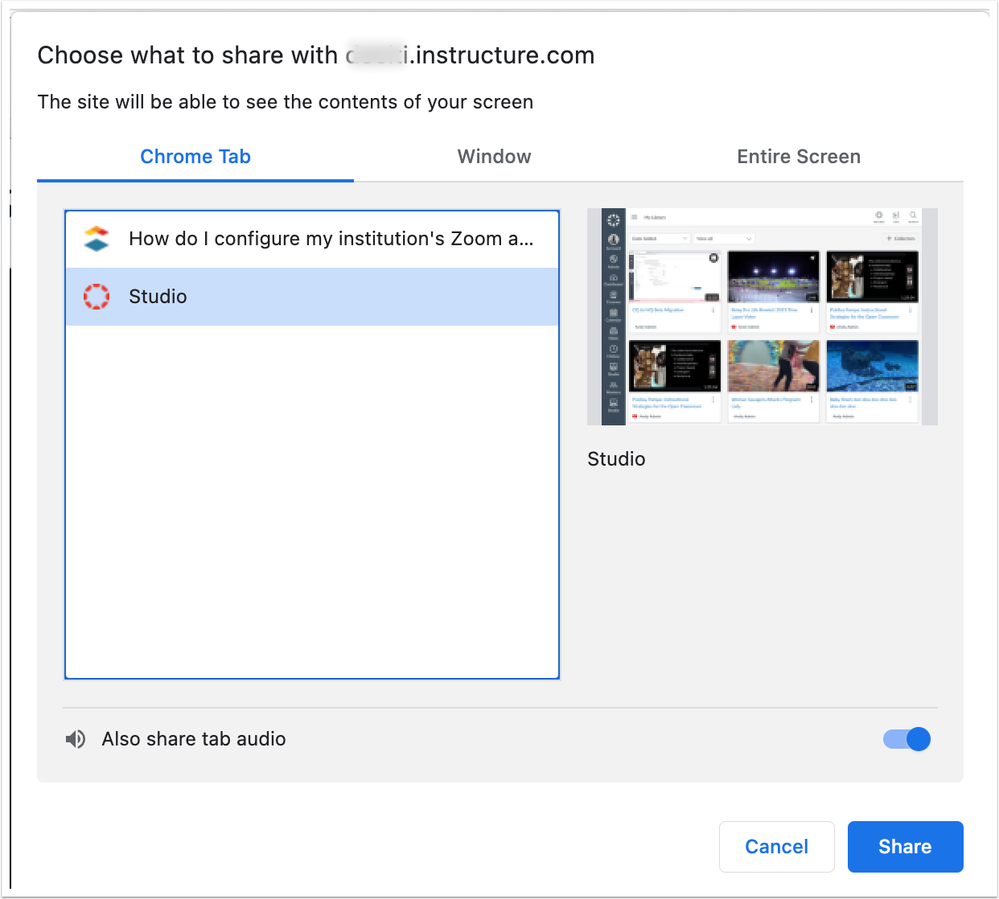The height and width of the screenshot is (899, 999).
Task: Disable the Also share tab audio toggle
Action: click(907, 739)
